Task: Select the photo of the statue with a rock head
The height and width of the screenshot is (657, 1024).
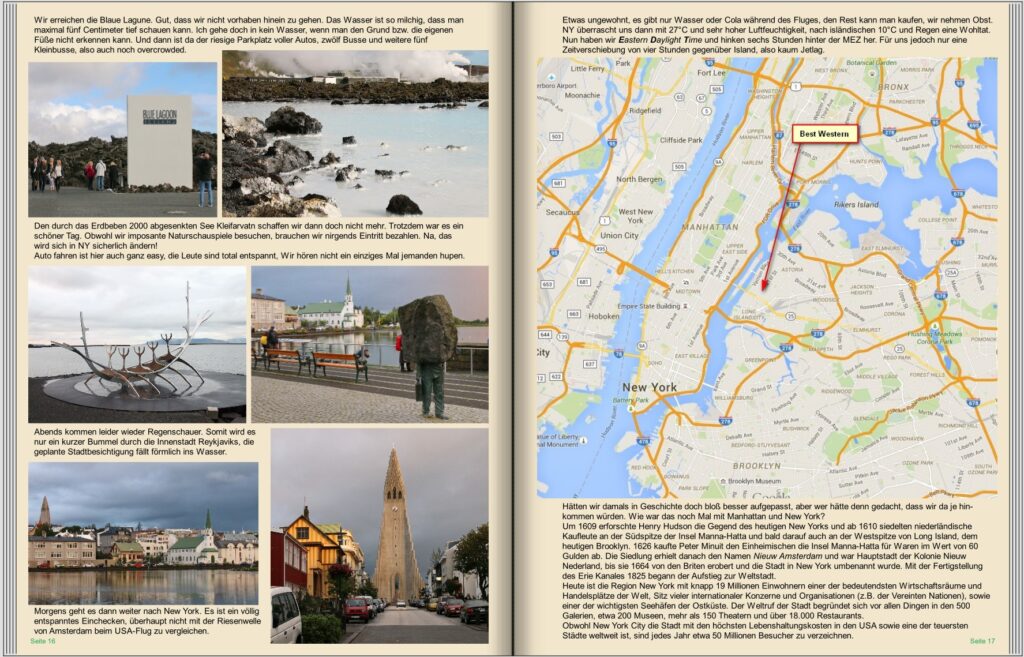Action: pos(370,344)
